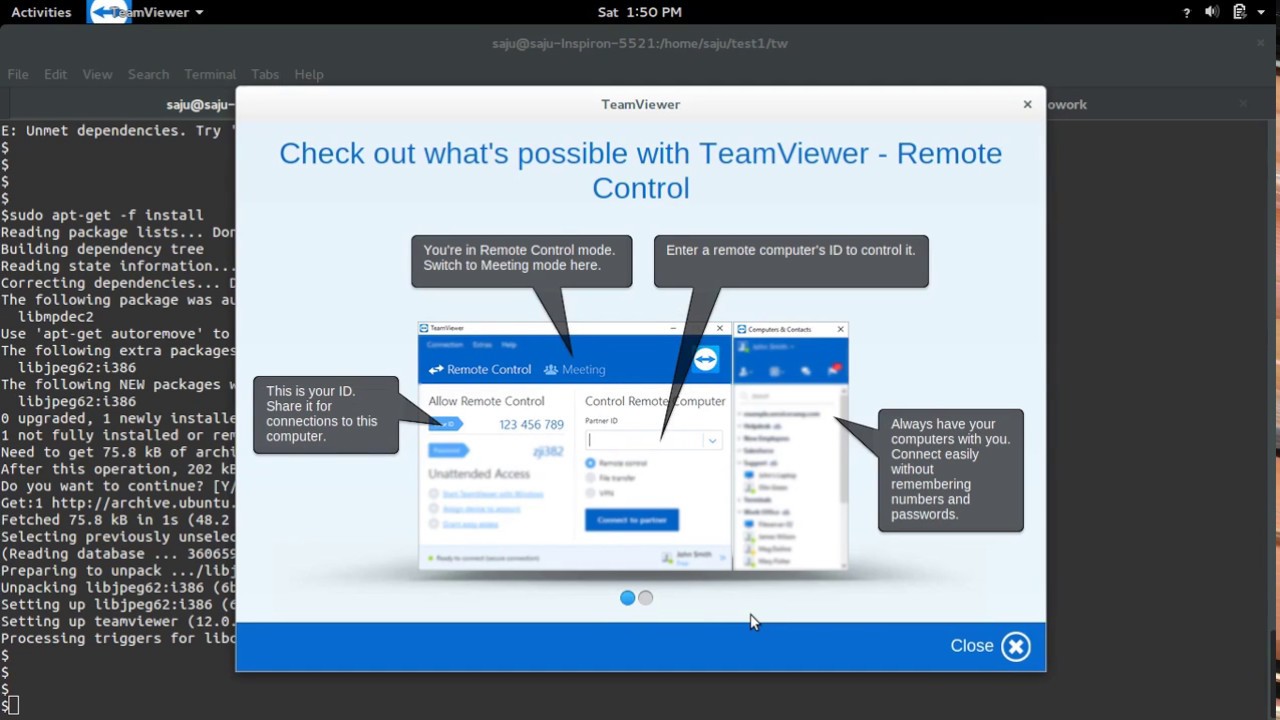Click the terminal line 'Reading package lists...'
This screenshot has width=1280, height=720.
(x=118, y=232)
